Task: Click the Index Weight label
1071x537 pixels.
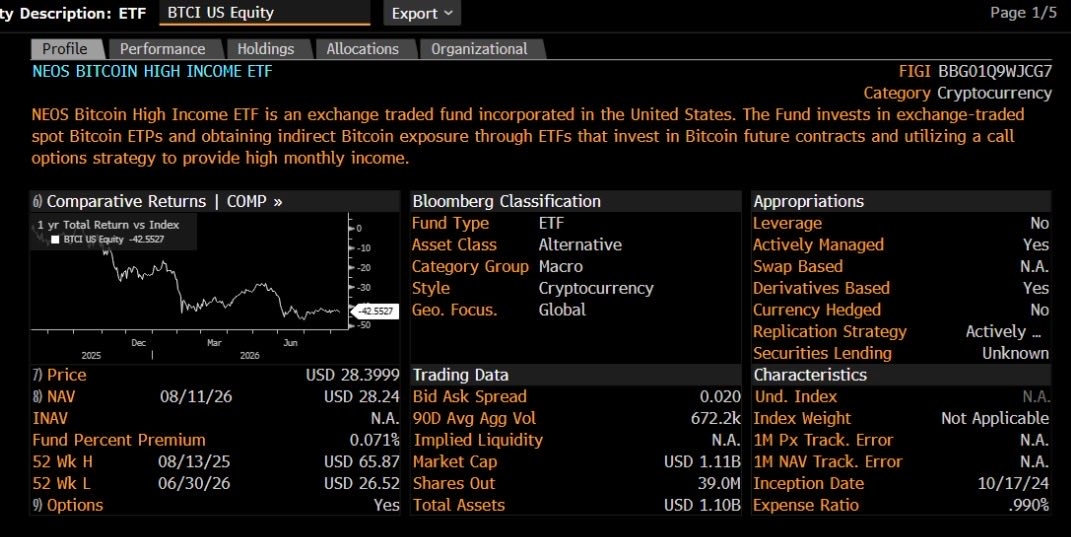Action: 803,419
